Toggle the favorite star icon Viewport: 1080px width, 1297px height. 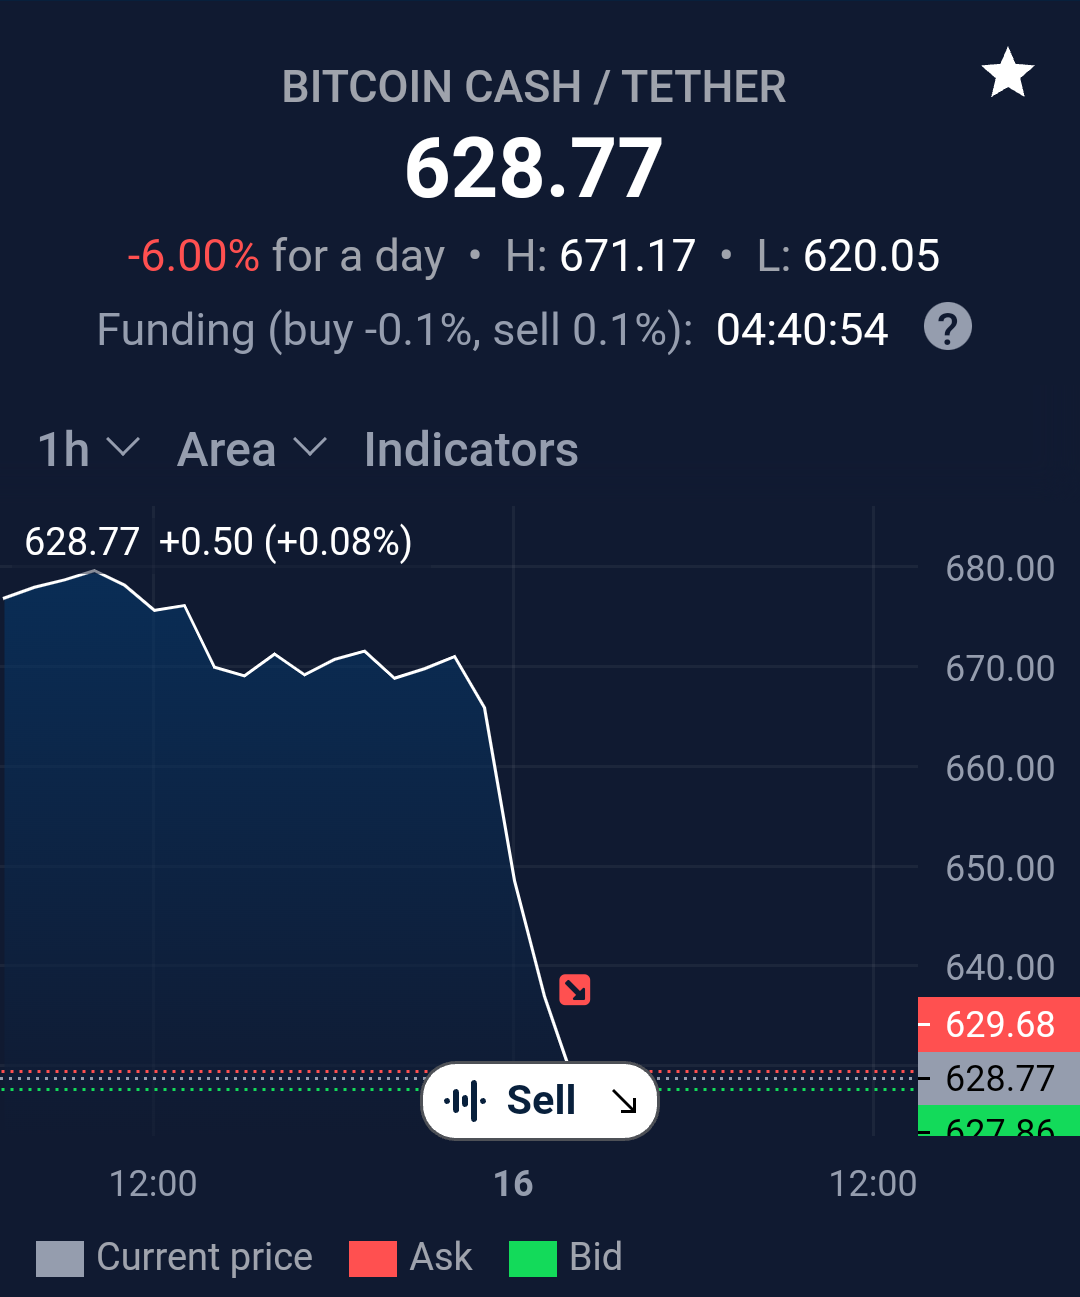tap(1007, 73)
